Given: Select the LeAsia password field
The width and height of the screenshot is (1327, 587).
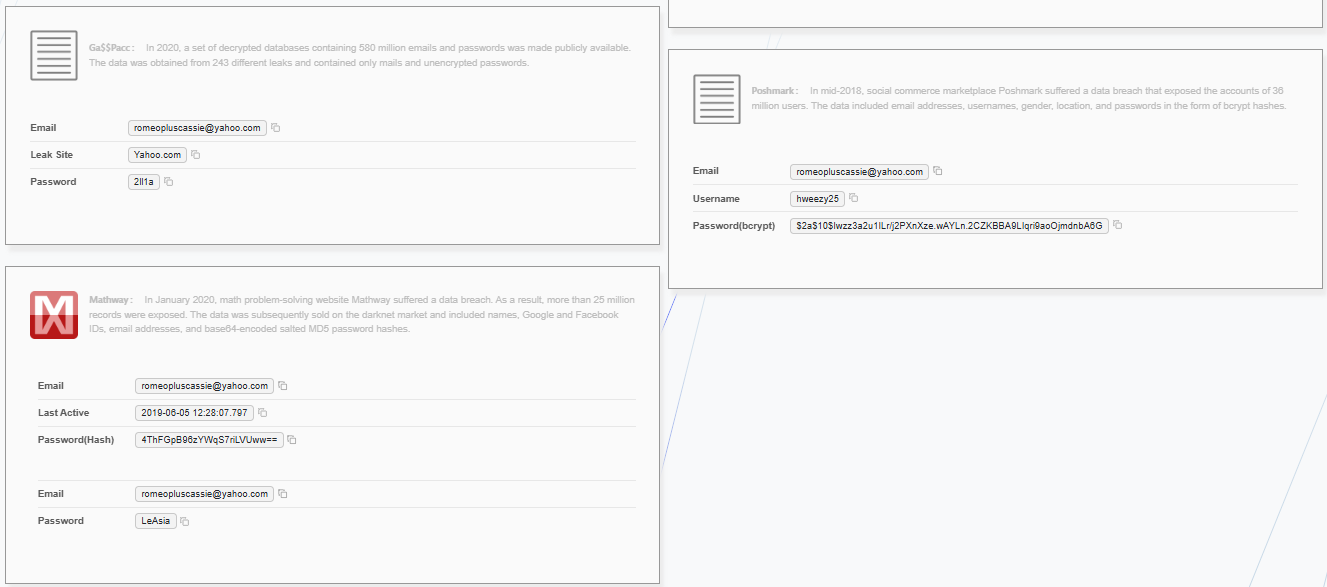Looking at the screenshot, I should coord(156,521).
